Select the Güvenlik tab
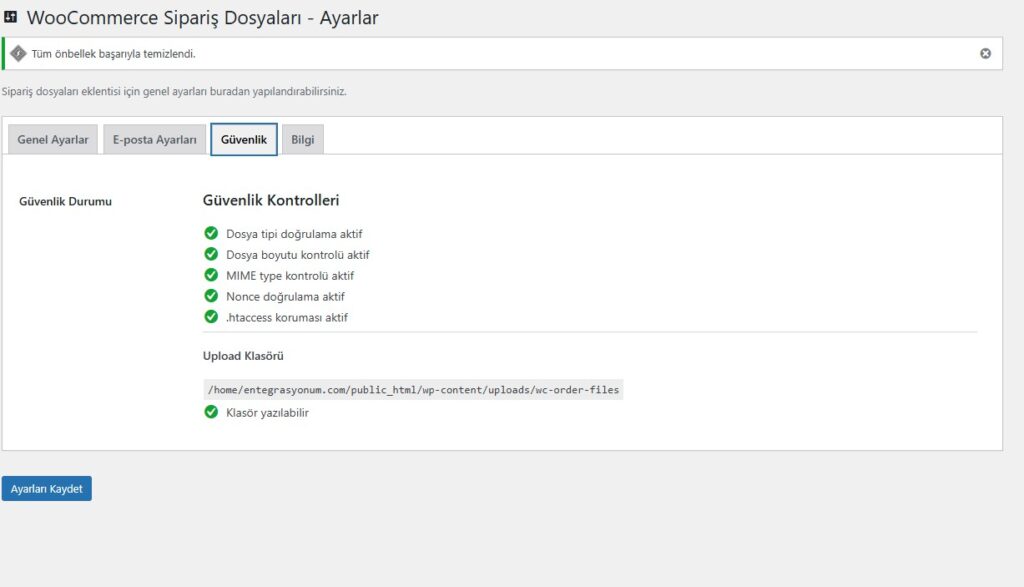 [x=243, y=139]
